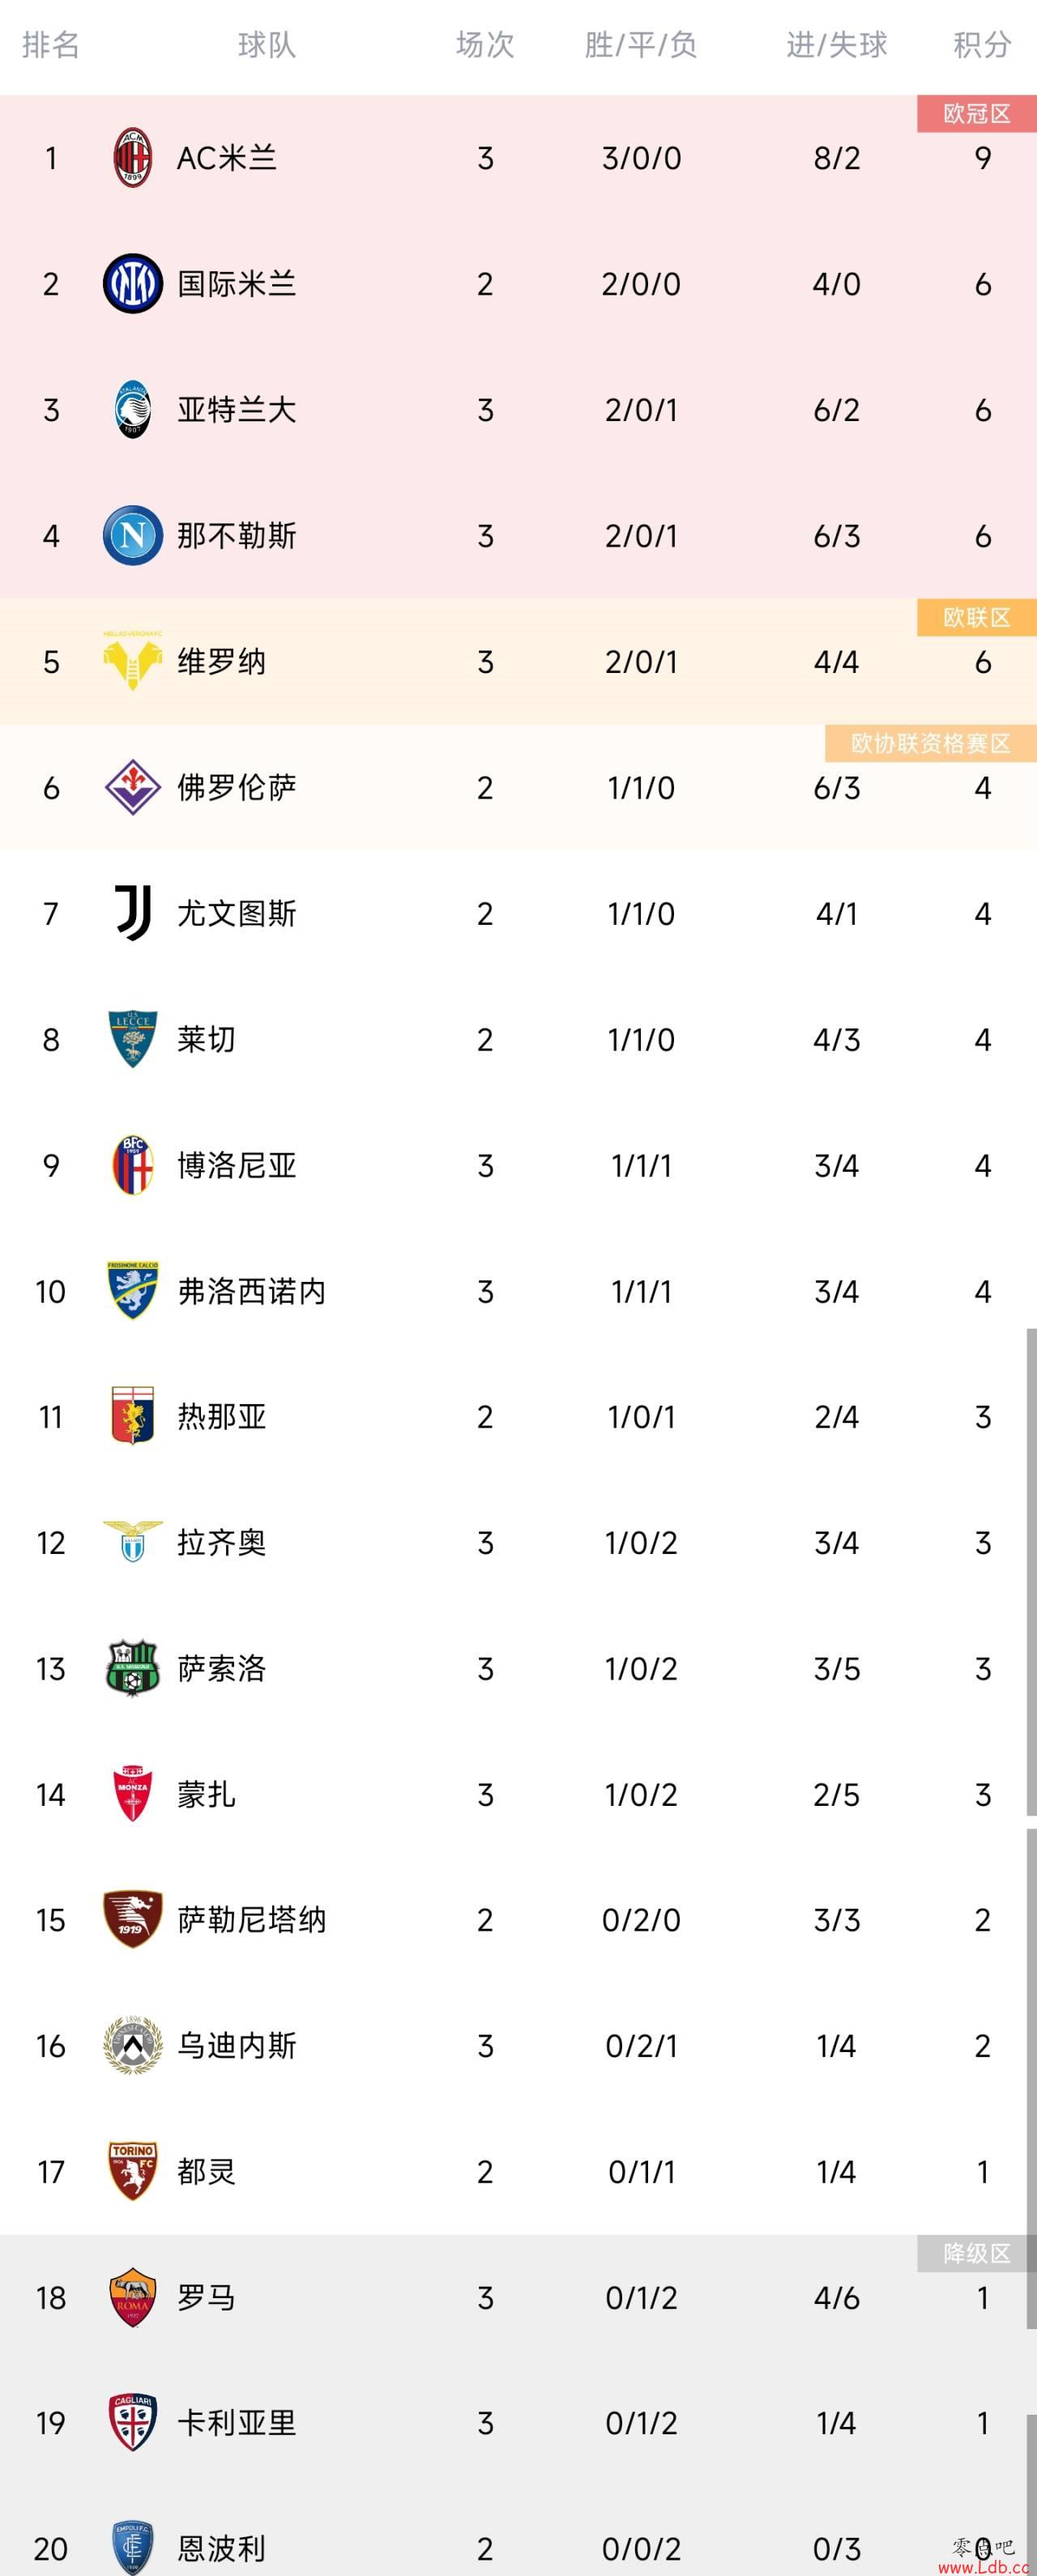
Task: Select the 进/失球 column header
Action: tap(837, 45)
